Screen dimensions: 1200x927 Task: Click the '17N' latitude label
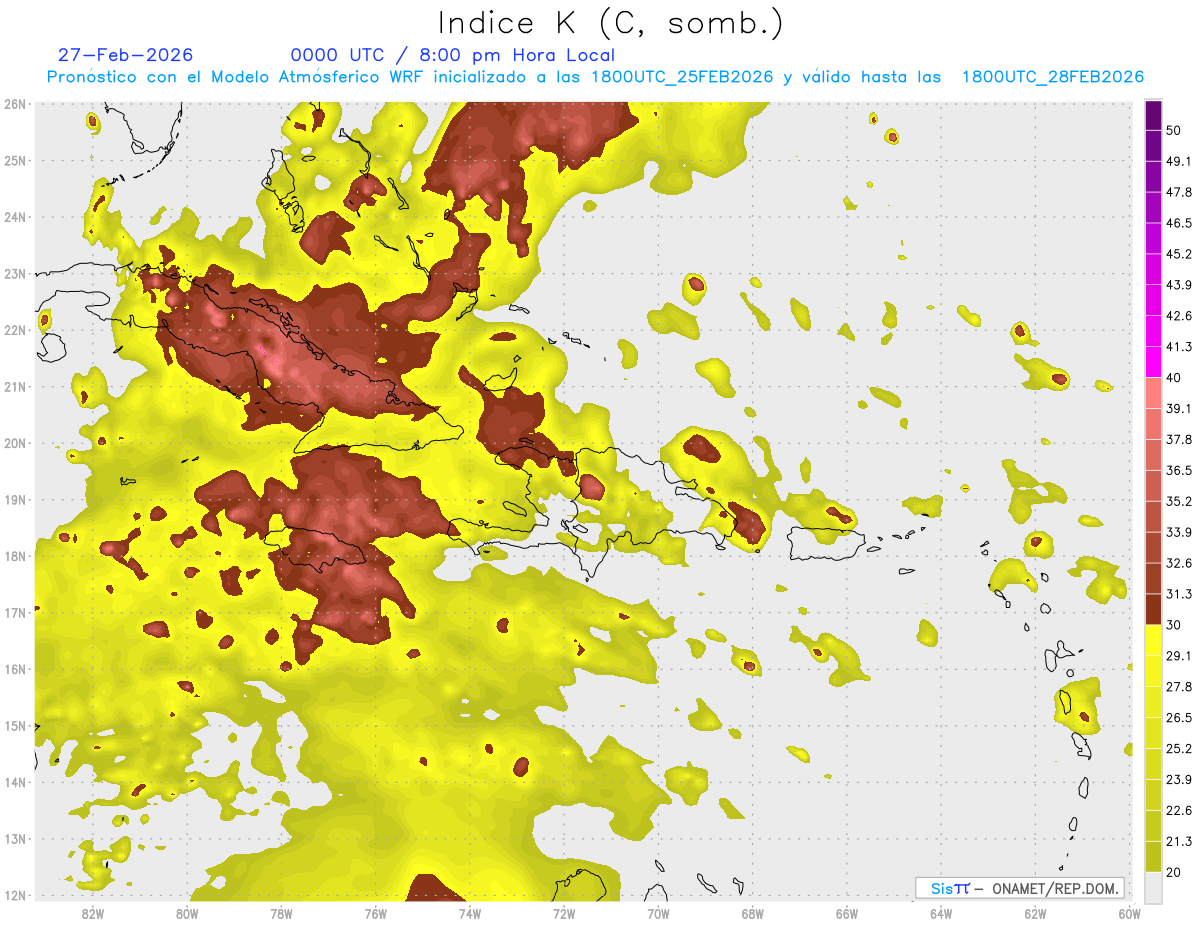pos(15,613)
